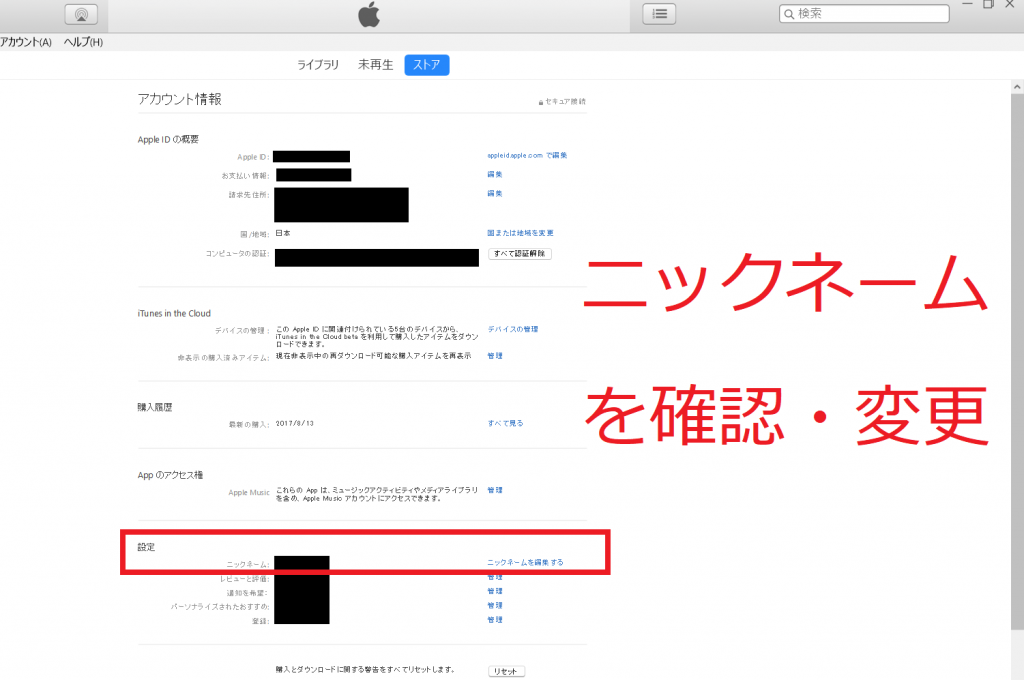
Task: Click the 非表示の購入済みアイテム label
Action: 223,358
